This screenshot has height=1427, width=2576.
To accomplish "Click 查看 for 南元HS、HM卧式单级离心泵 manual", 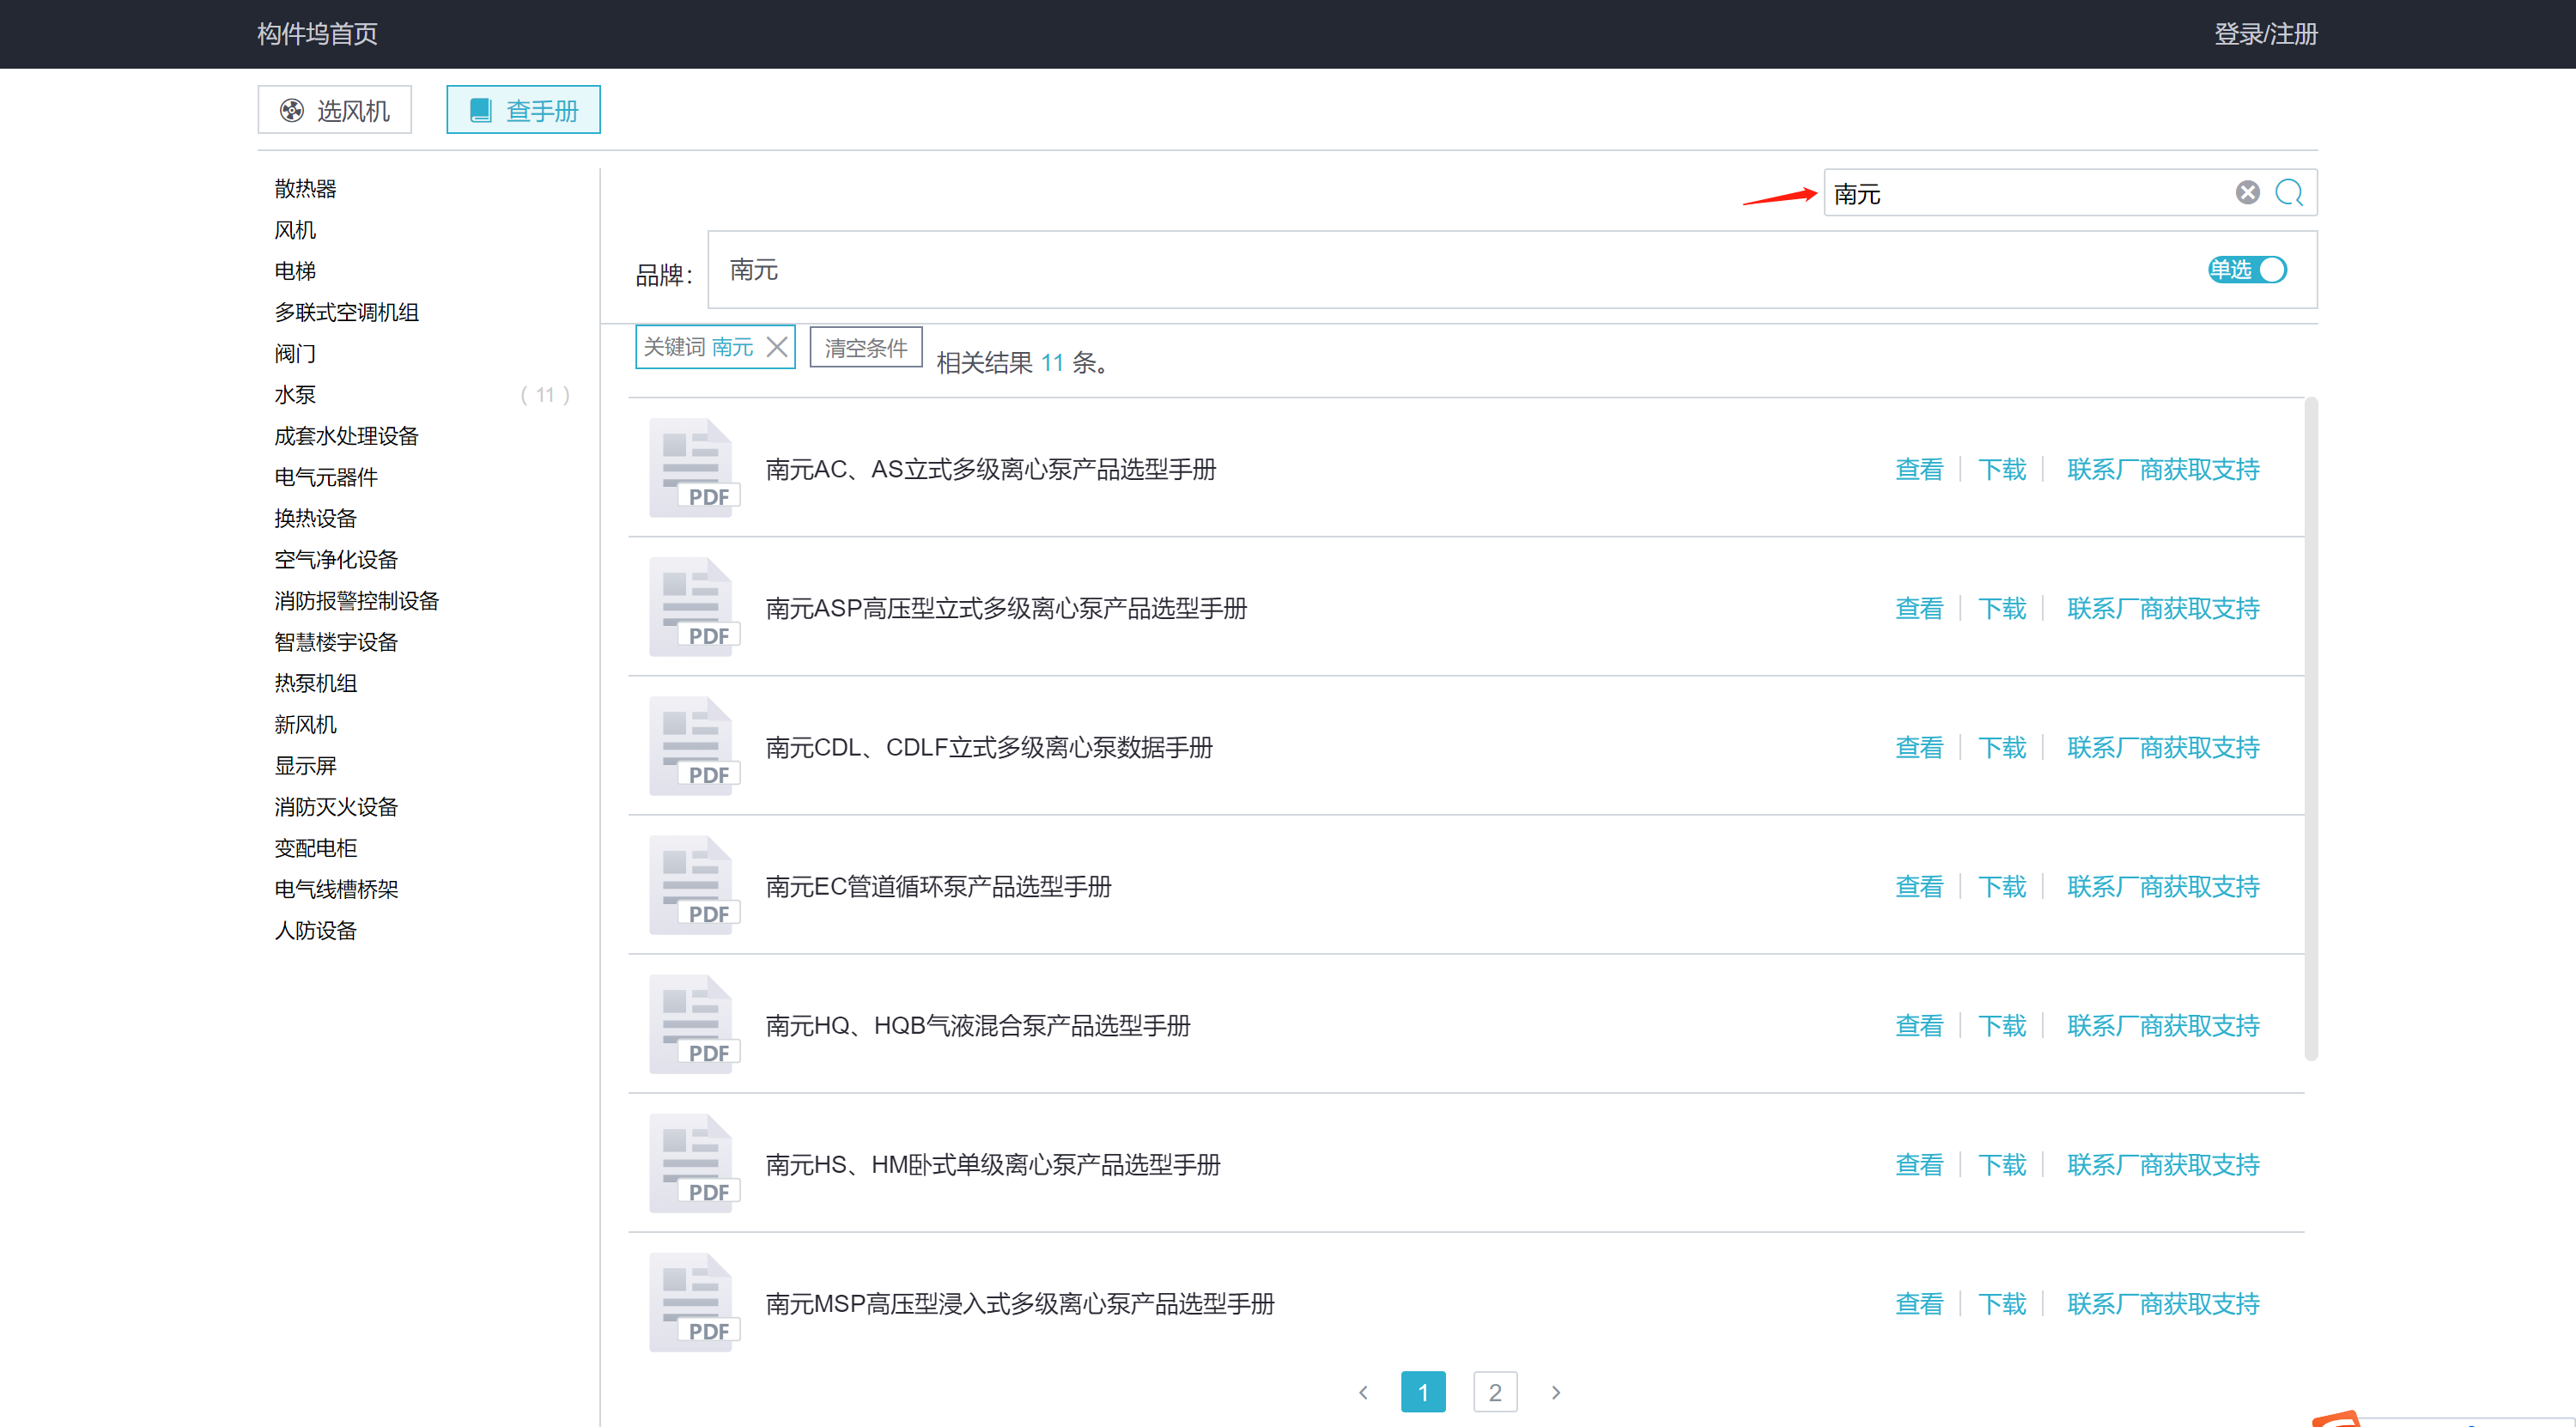I will (1918, 1164).
